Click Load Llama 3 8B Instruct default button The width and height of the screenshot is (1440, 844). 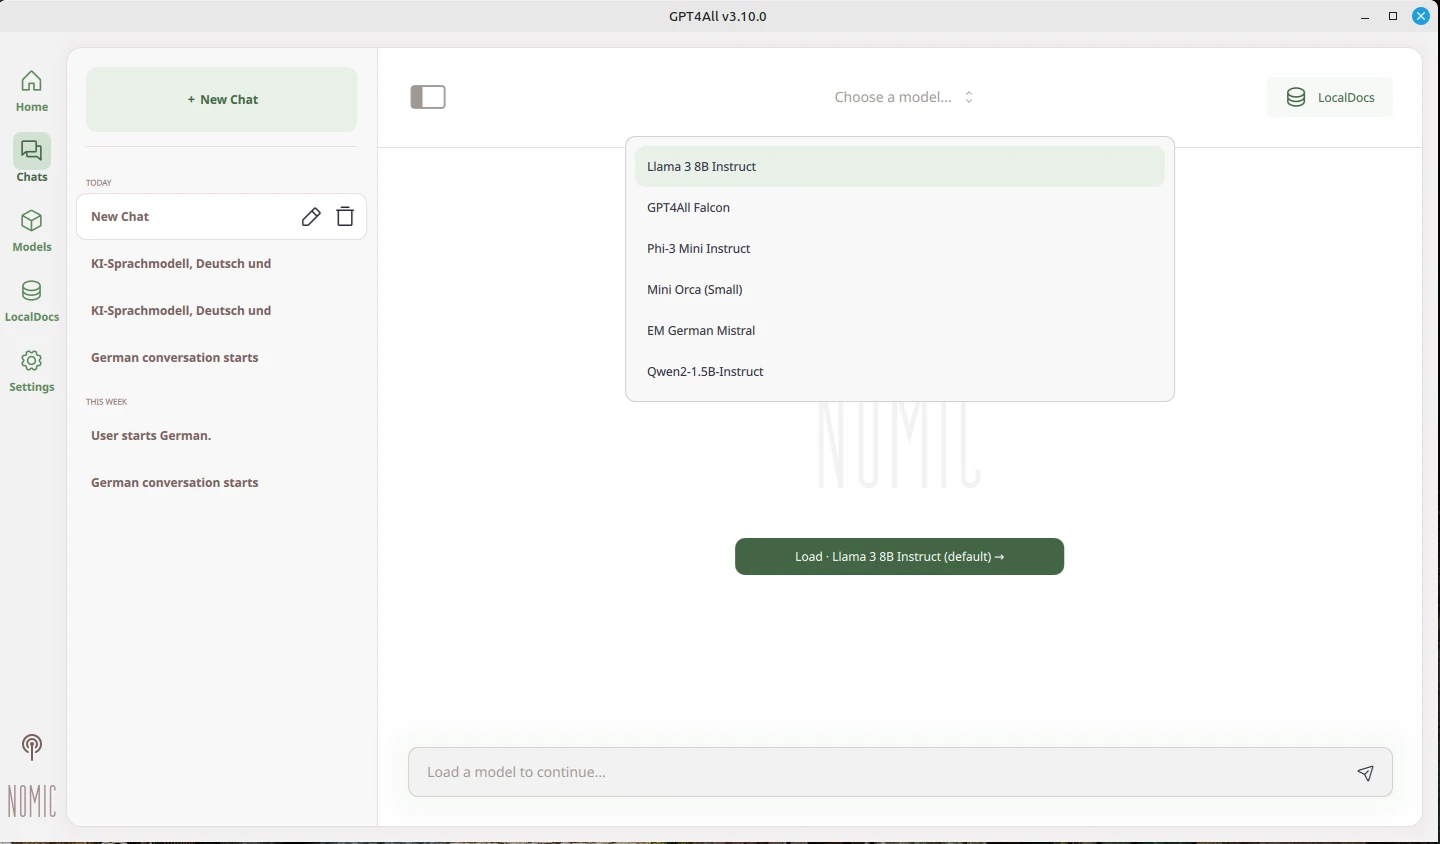click(900, 557)
